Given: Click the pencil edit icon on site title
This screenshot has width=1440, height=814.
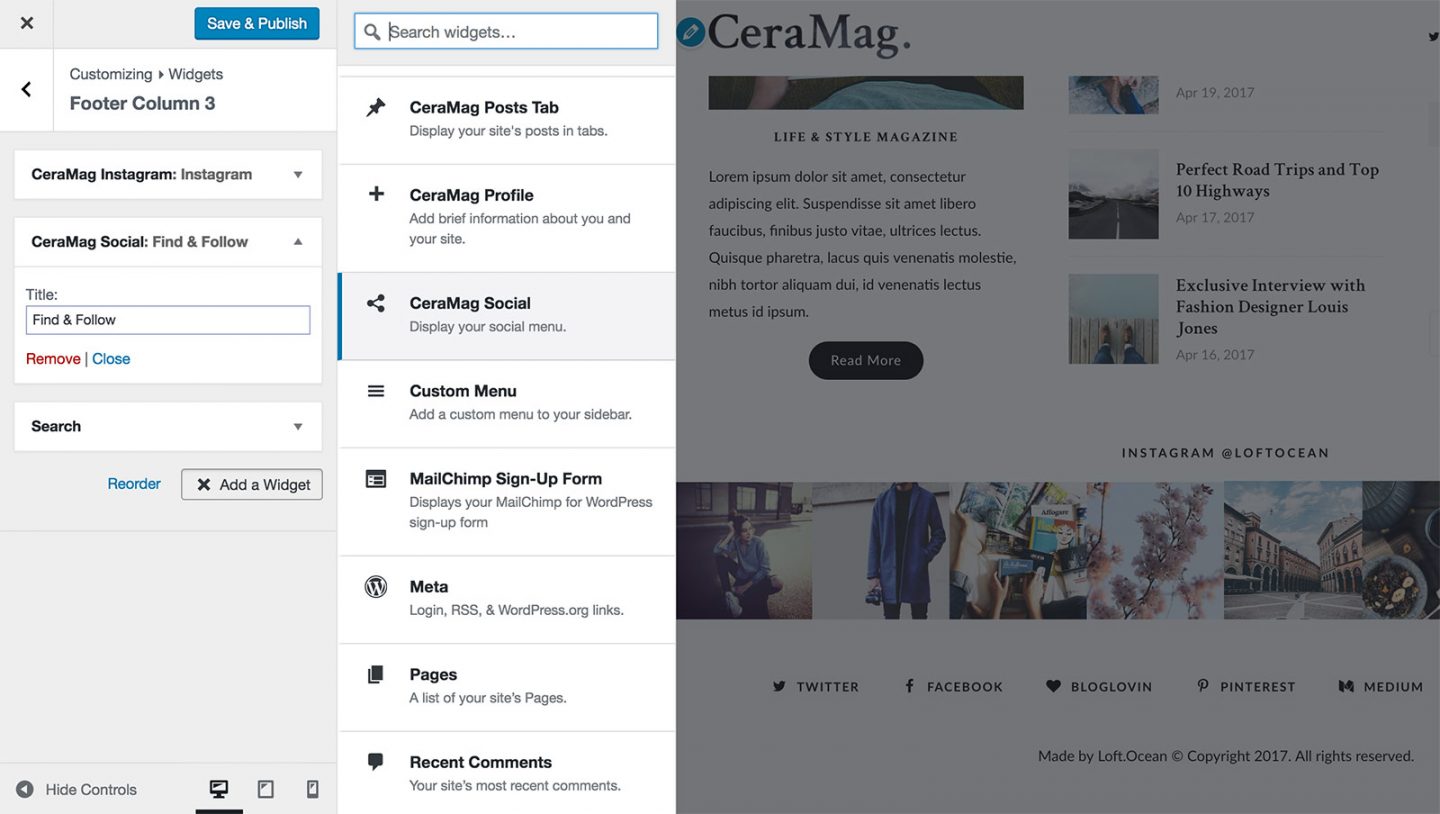Looking at the screenshot, I should (x=689, y=31).
